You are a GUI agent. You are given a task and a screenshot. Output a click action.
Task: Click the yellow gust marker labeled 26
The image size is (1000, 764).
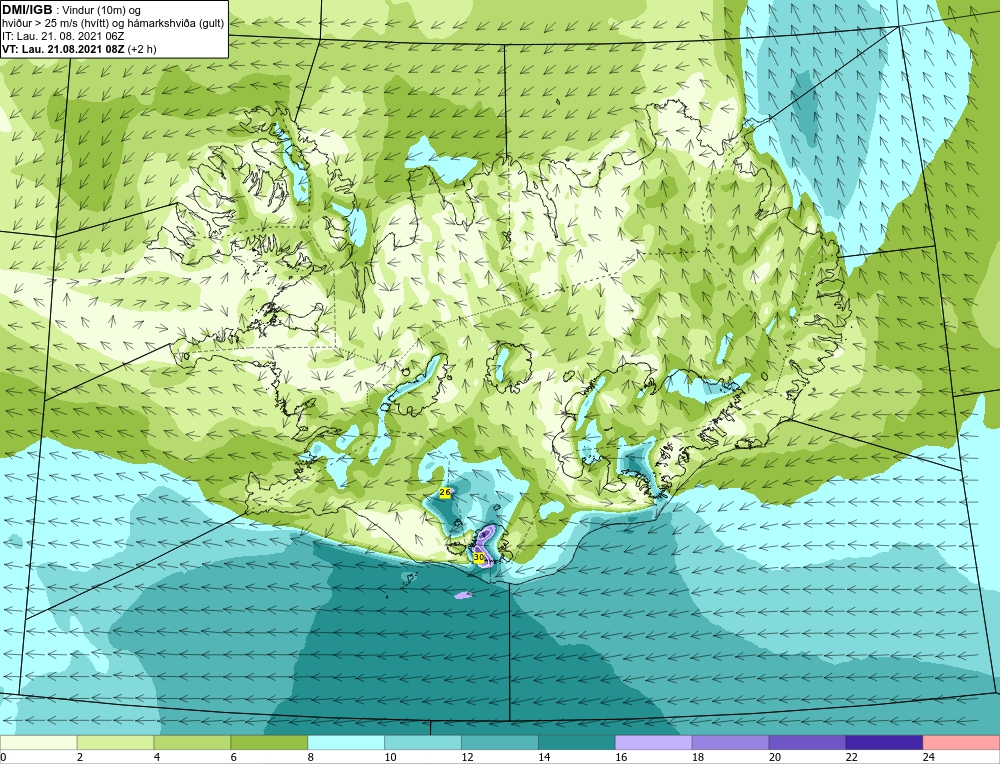[445, 492]
